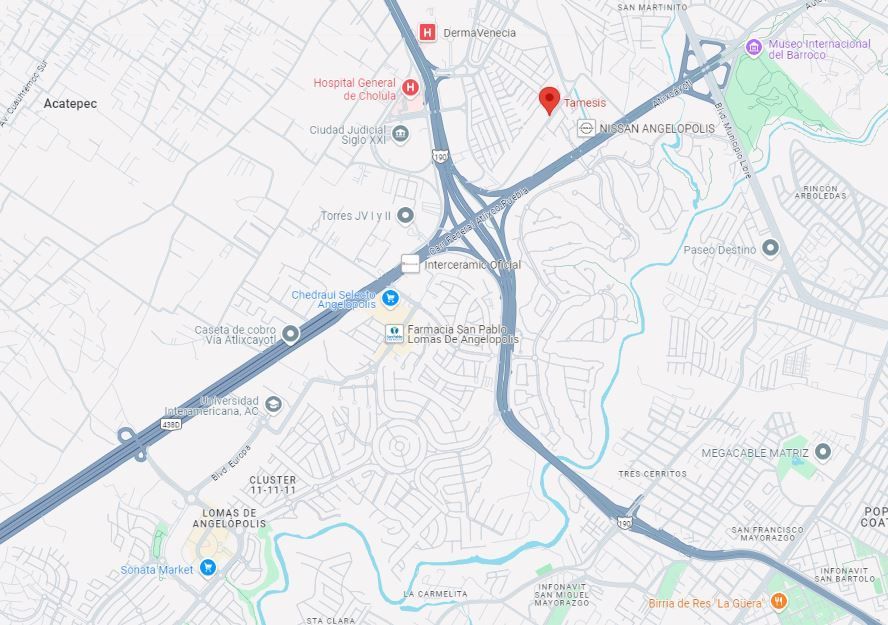Select the Museo Internacional del Barroco marker

click(x=753, y=48)
